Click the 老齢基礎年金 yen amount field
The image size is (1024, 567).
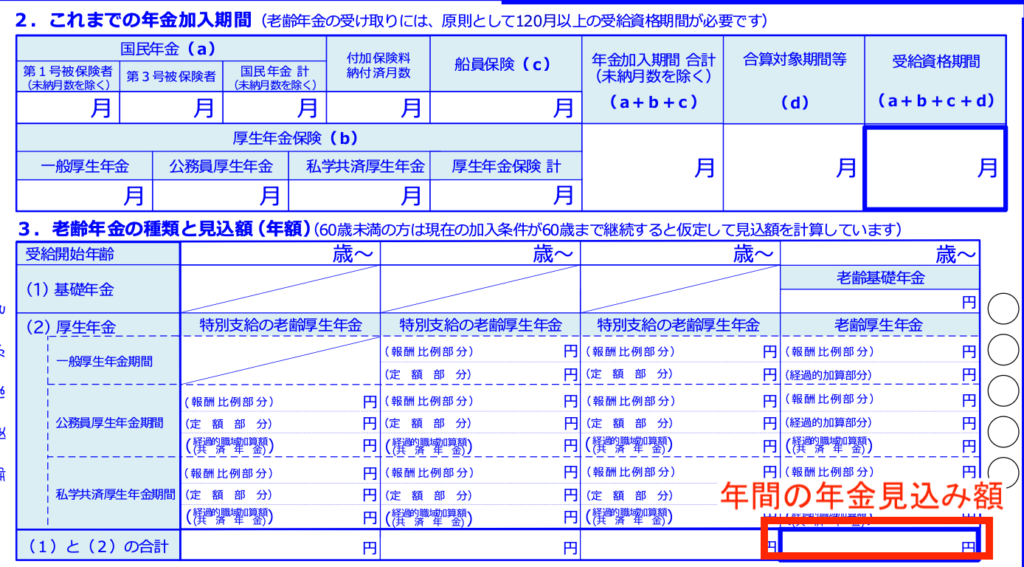[x=878, y=300]
